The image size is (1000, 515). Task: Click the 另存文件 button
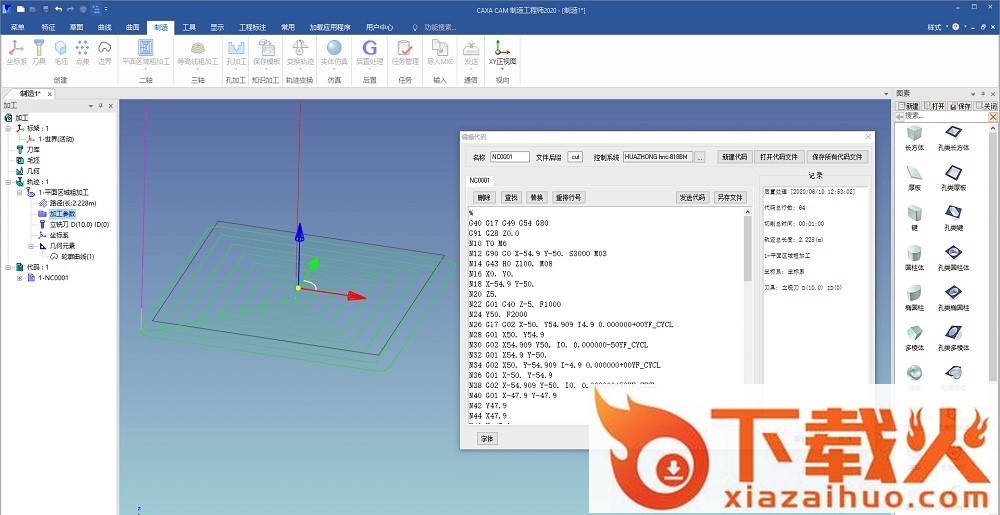(x=729, y=198)
